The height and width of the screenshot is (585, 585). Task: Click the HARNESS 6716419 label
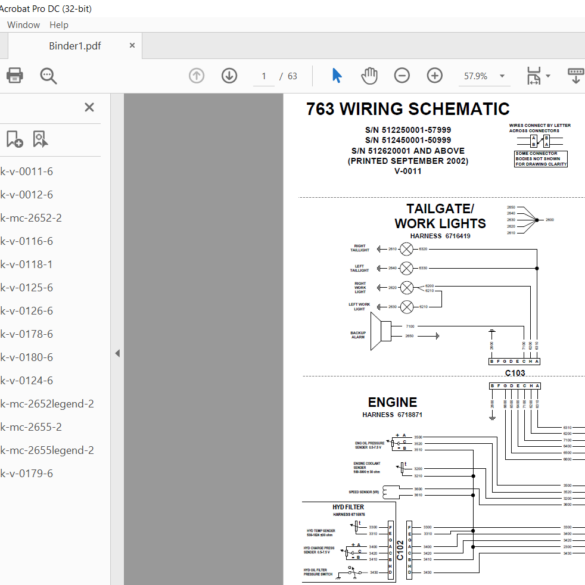(x=440, y=236)
